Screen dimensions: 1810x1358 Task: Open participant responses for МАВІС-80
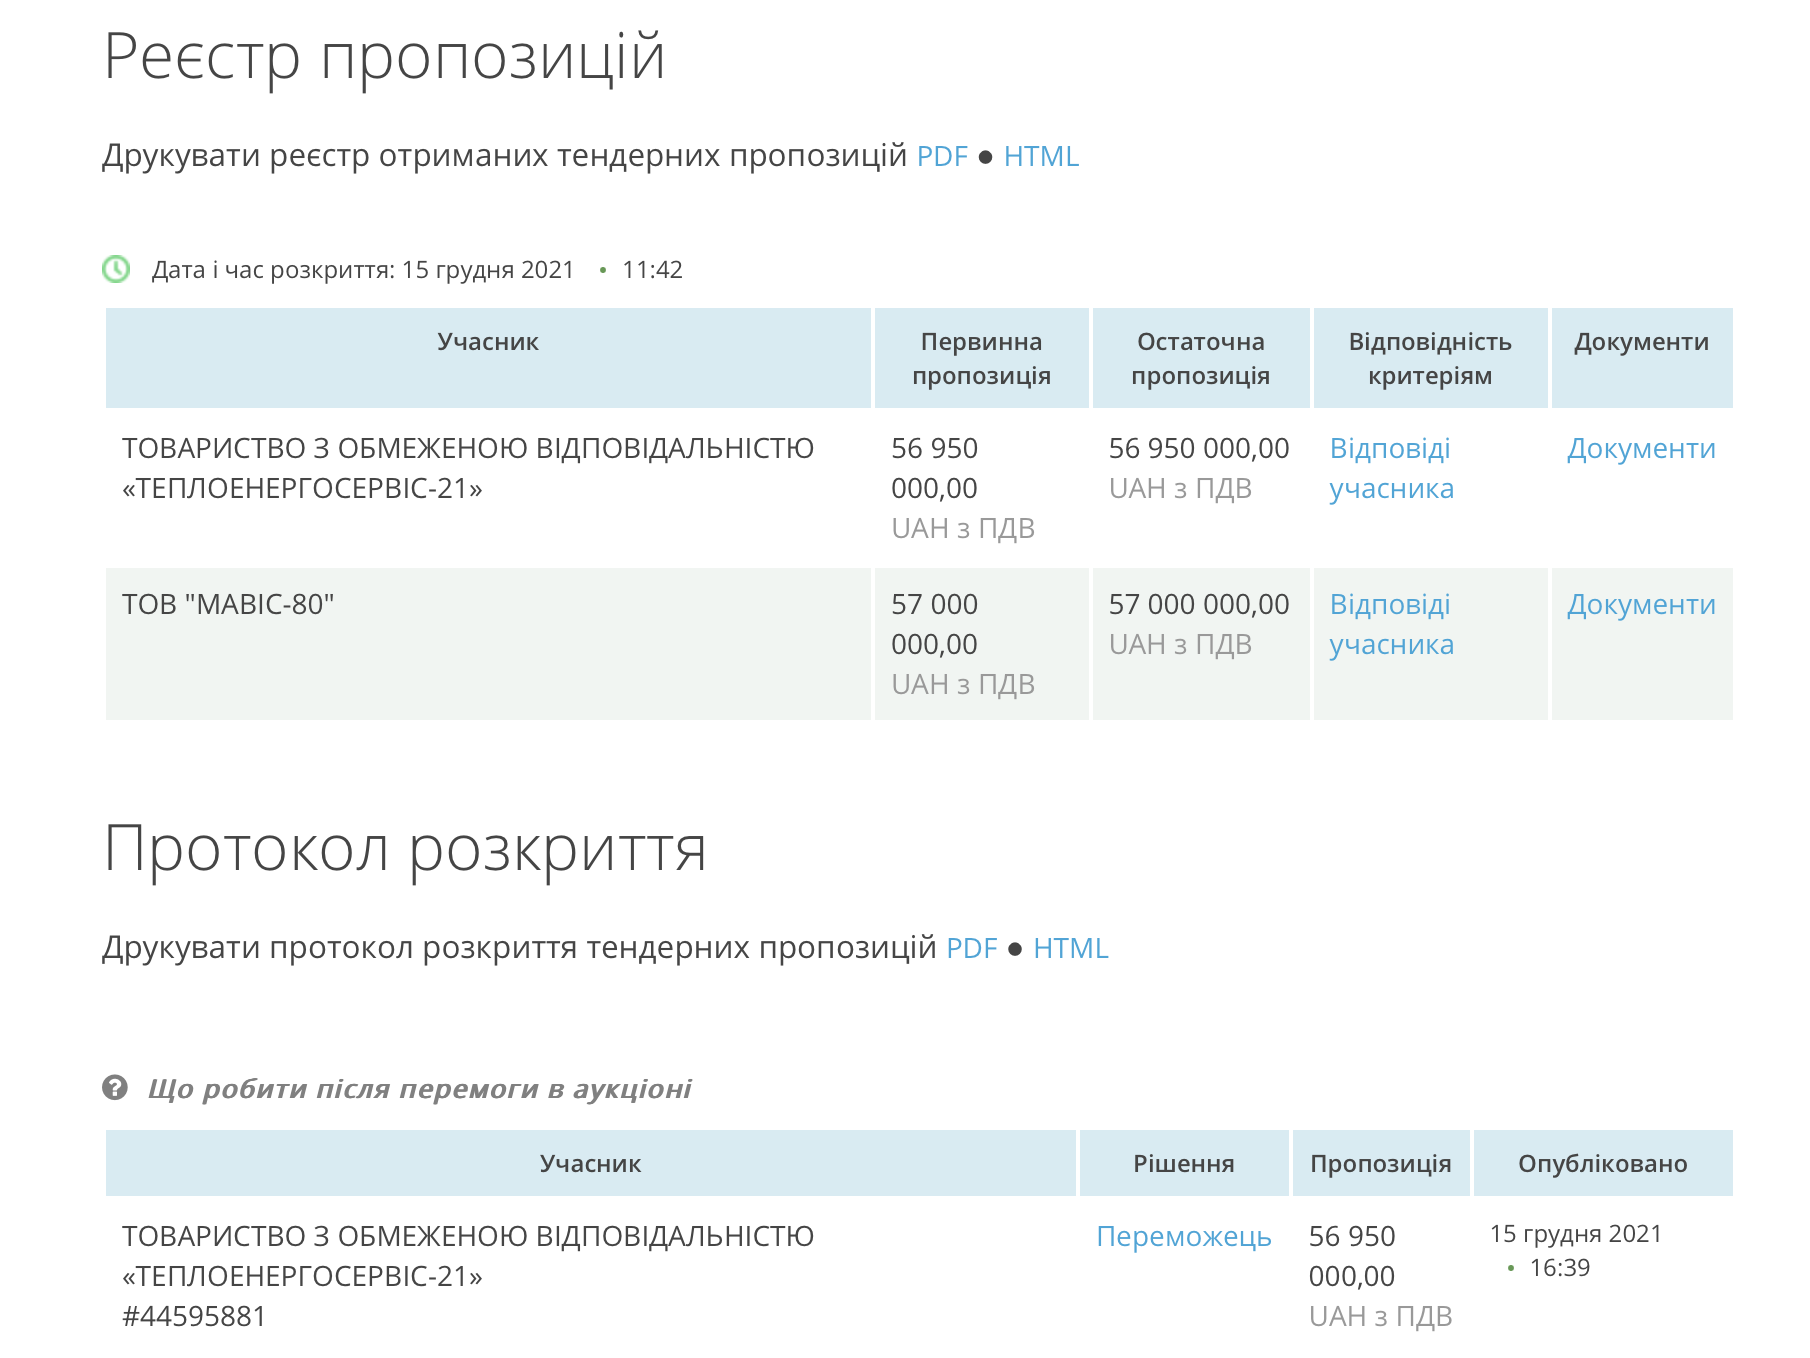(x=1390, y=624)
